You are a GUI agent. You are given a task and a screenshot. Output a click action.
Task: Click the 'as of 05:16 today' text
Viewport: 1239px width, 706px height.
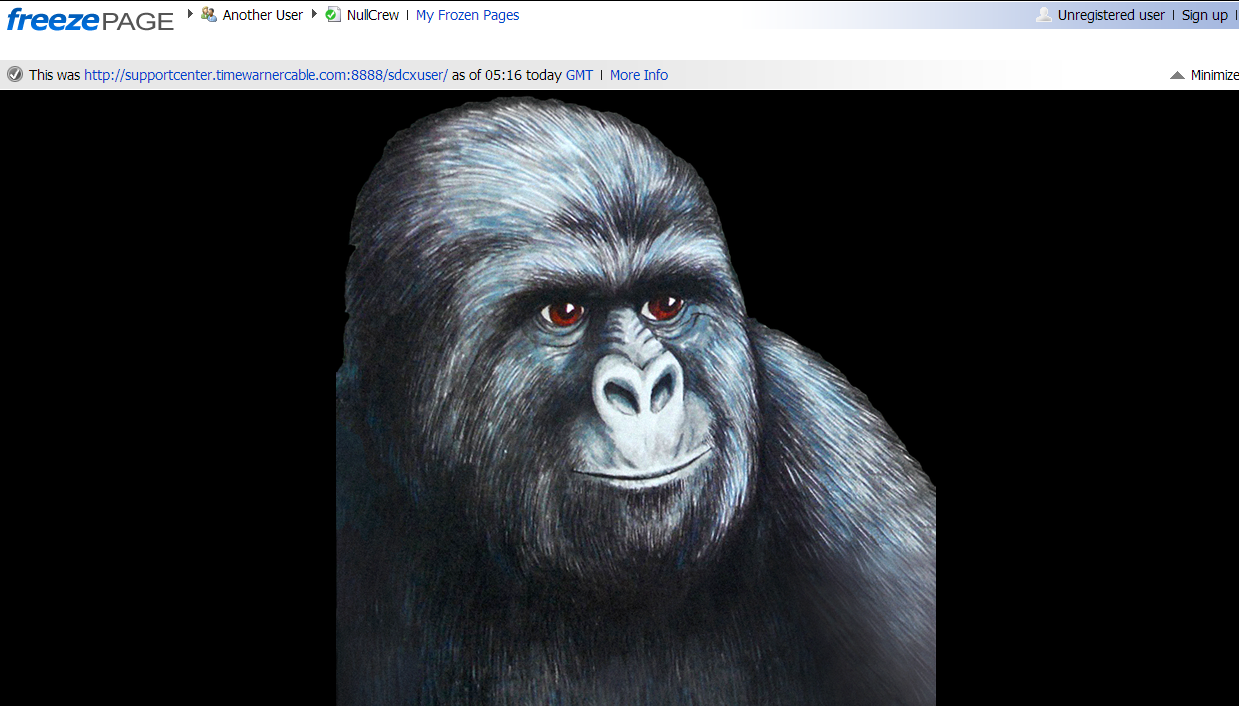pos(507,75)
